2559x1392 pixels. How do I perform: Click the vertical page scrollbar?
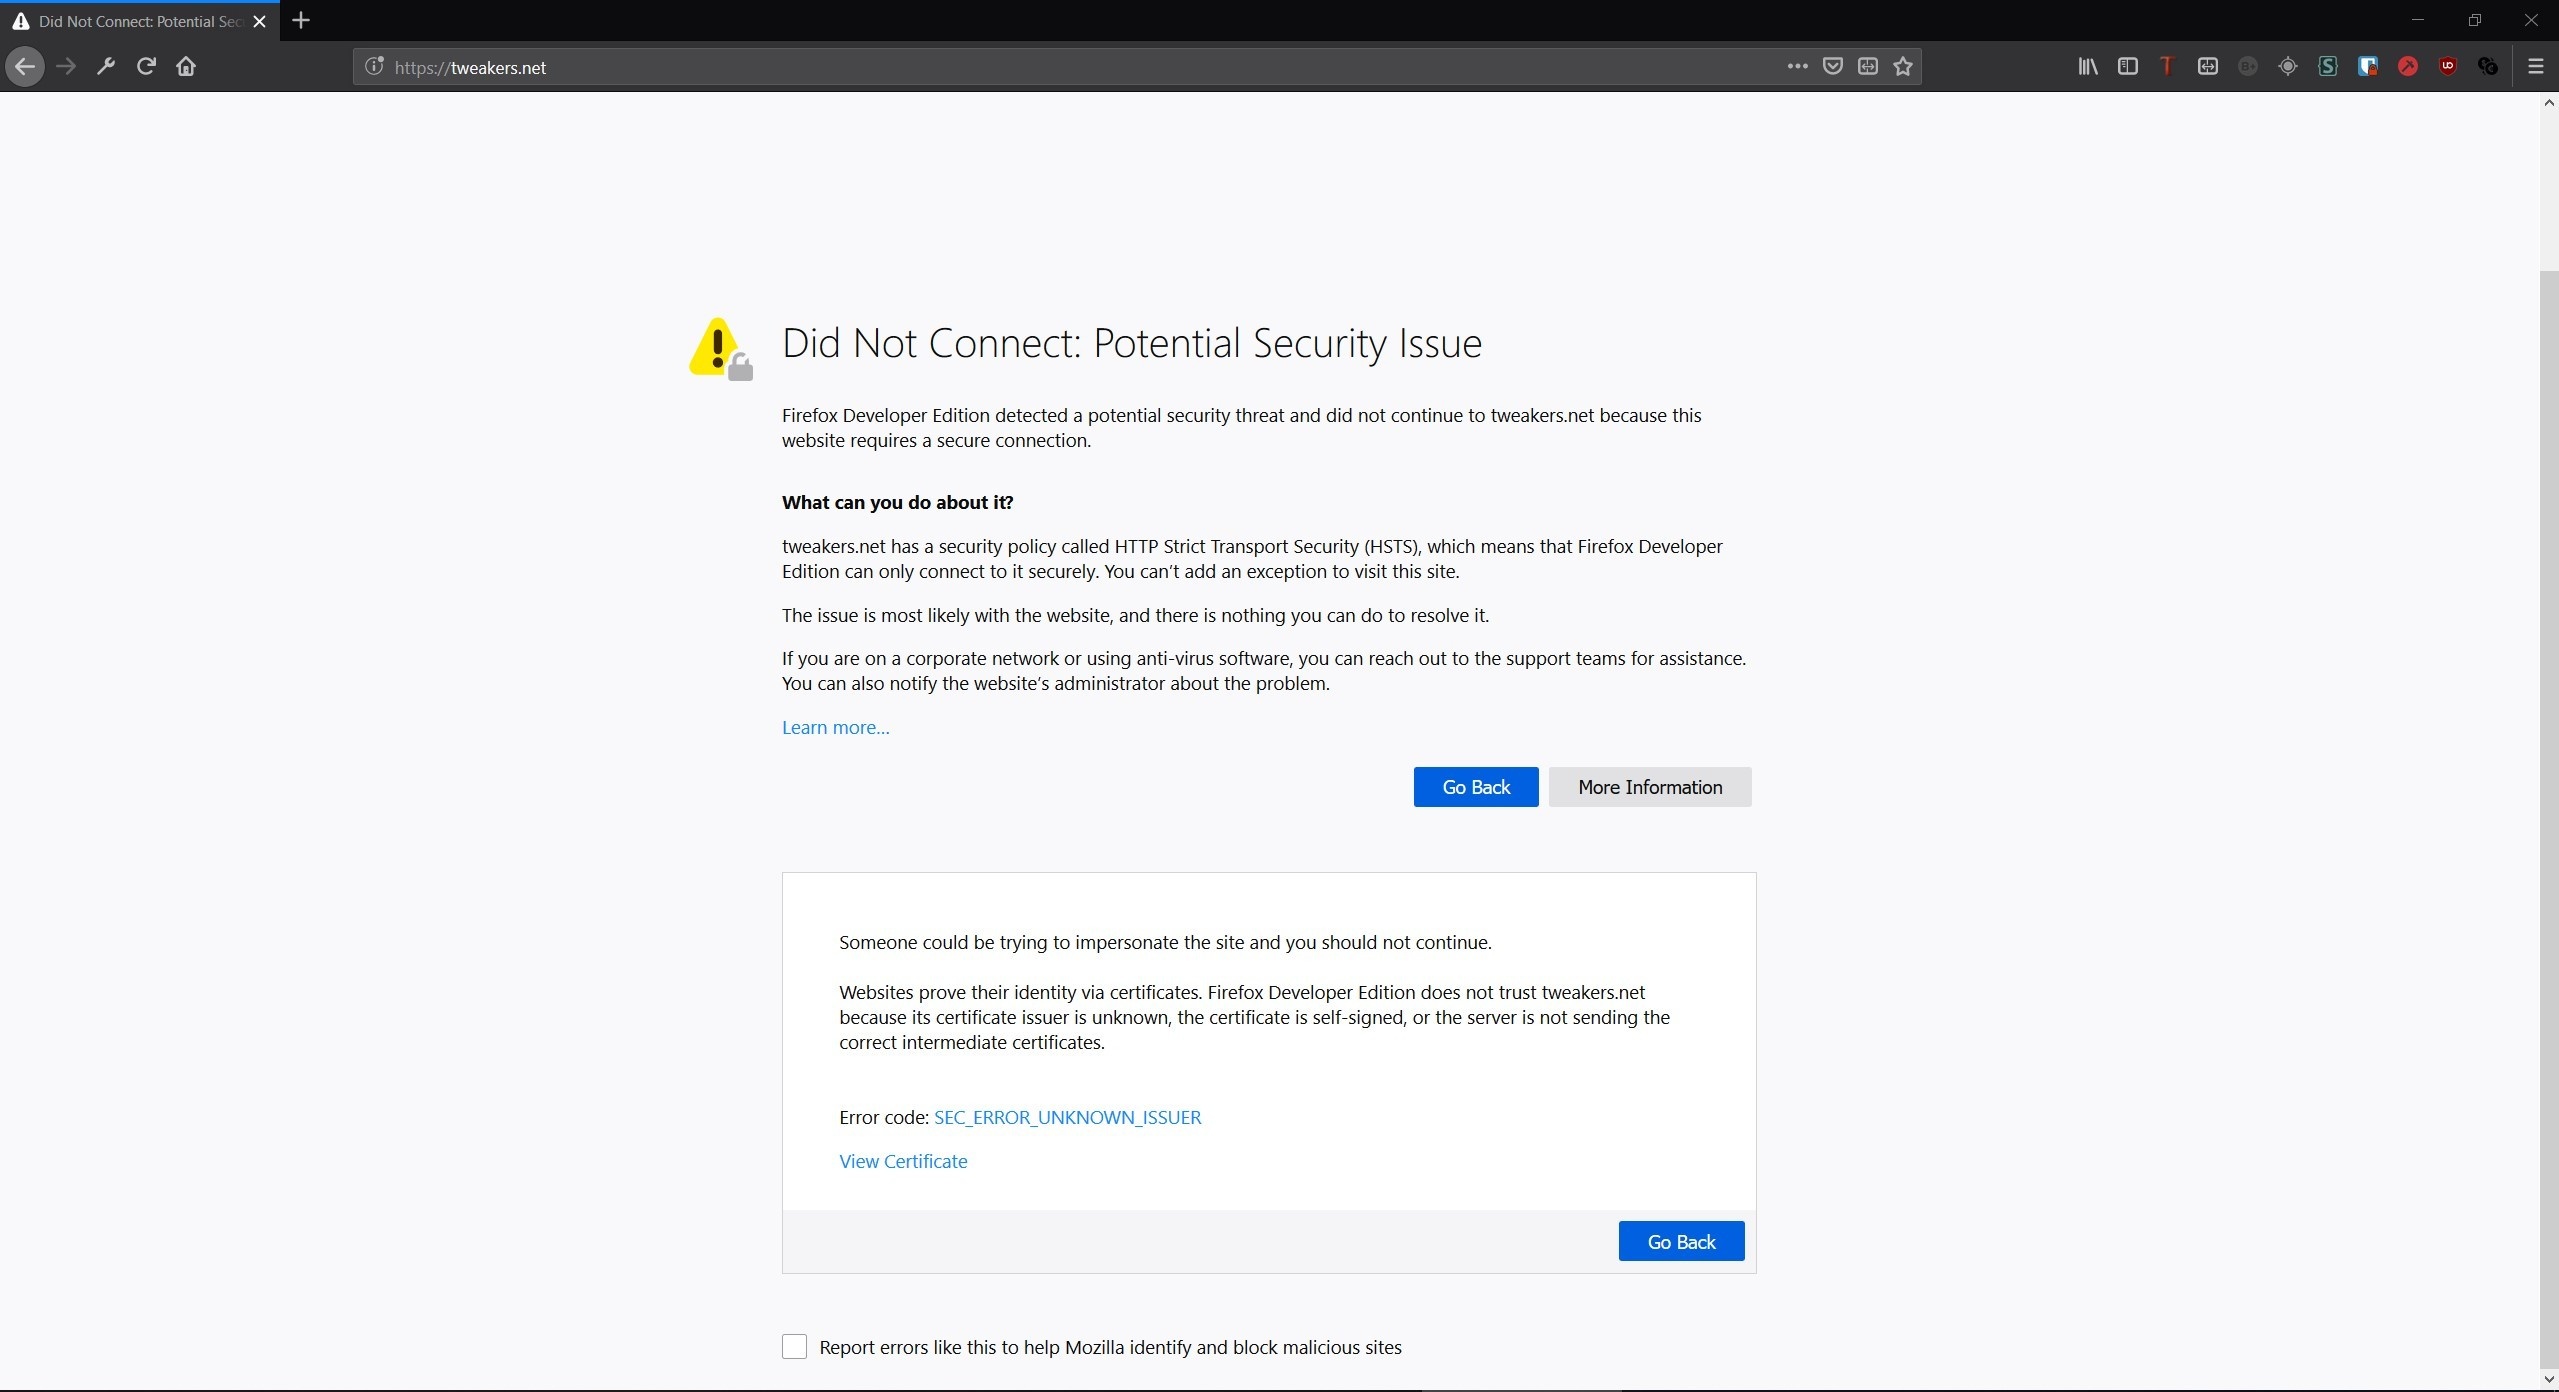click(x=2548, y=700)
